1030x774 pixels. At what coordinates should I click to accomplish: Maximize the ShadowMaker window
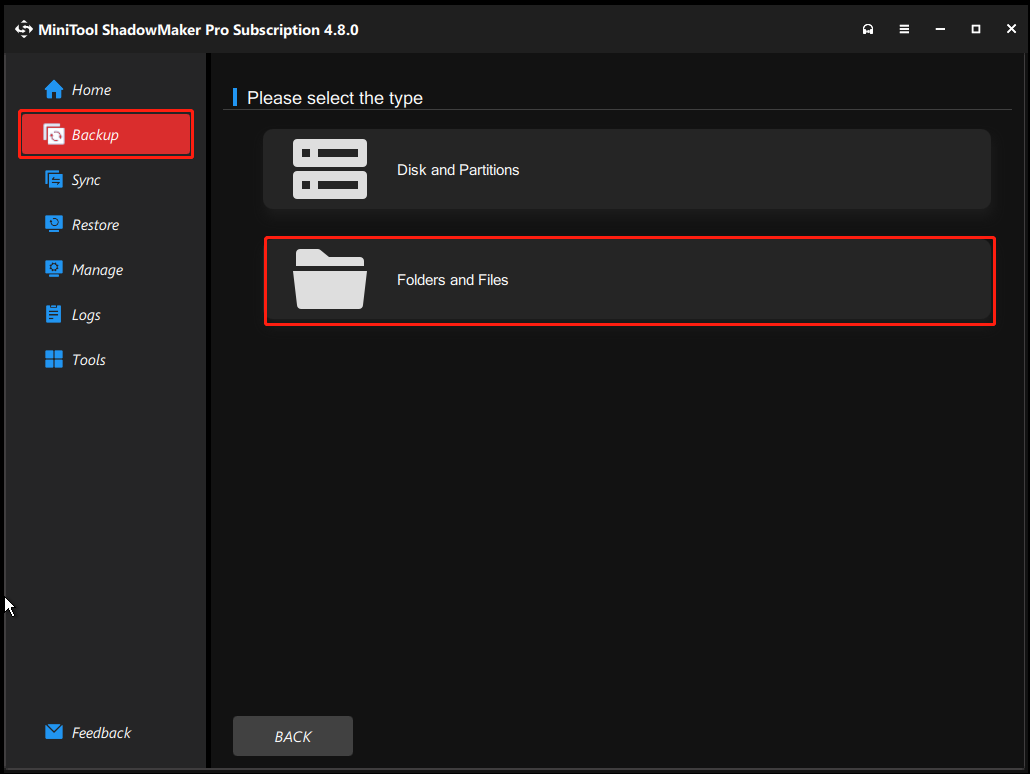coord(976,29)
